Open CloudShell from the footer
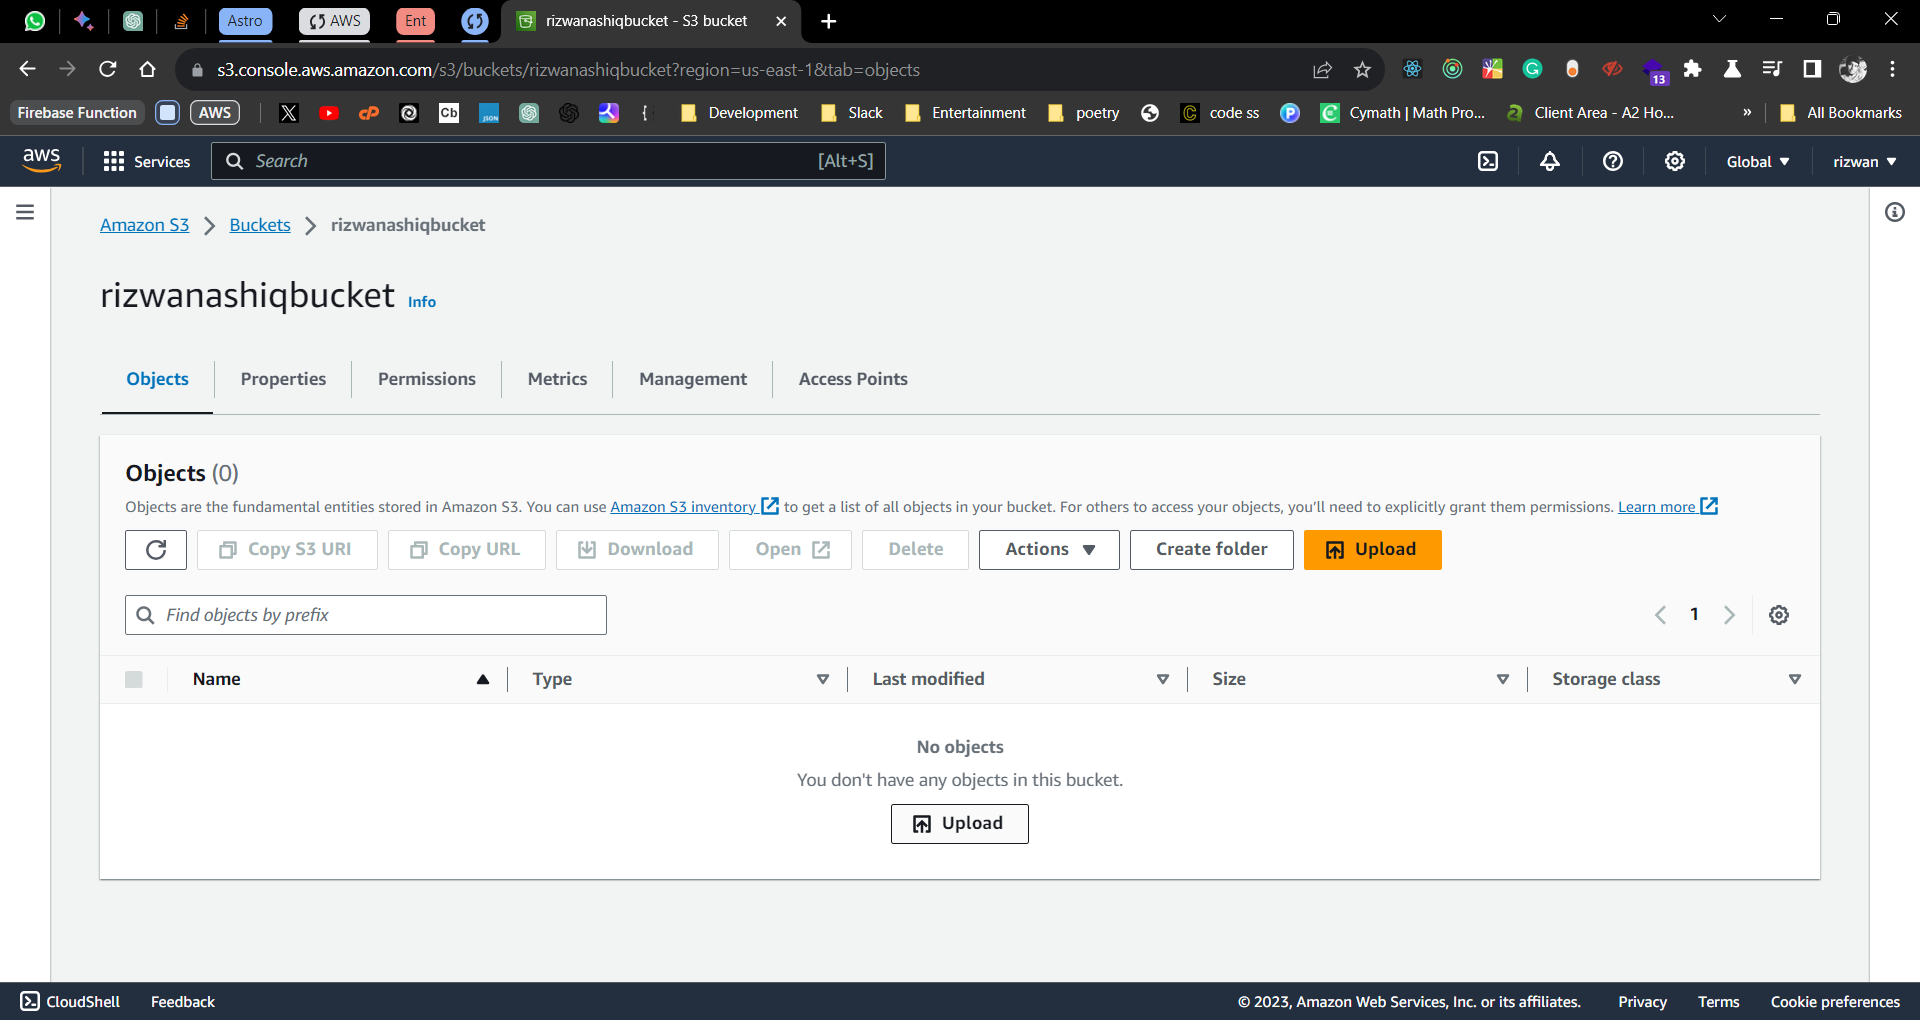 (x=70, y=1002)
